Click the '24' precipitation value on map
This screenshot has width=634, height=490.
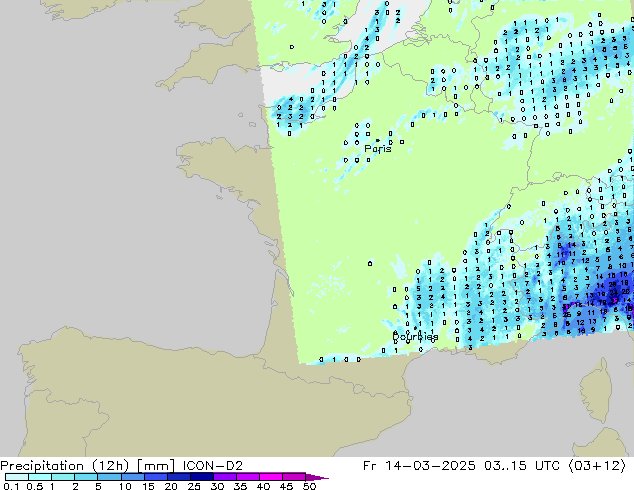(x=613, y=292)
